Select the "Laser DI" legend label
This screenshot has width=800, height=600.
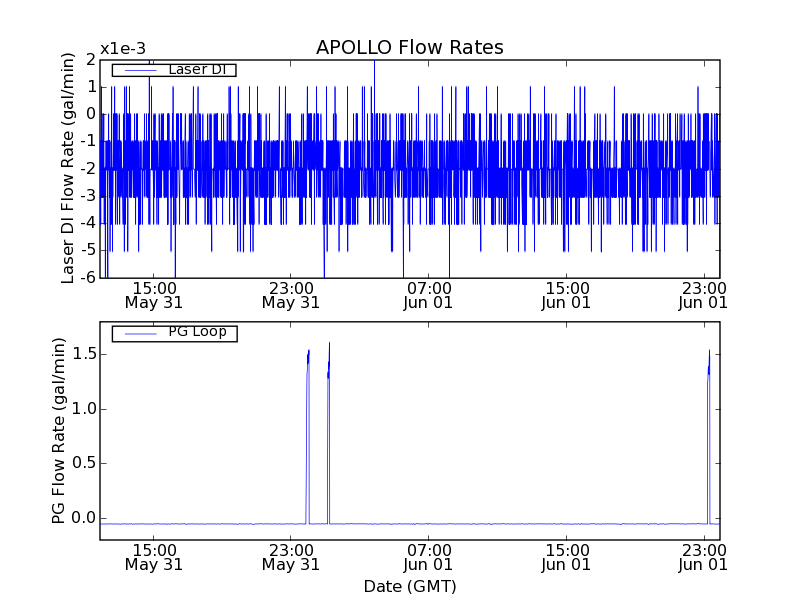click(x=195, y=70)
